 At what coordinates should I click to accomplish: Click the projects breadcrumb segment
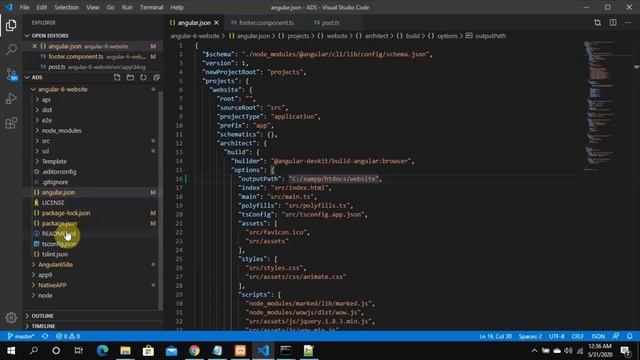point(298,36)
